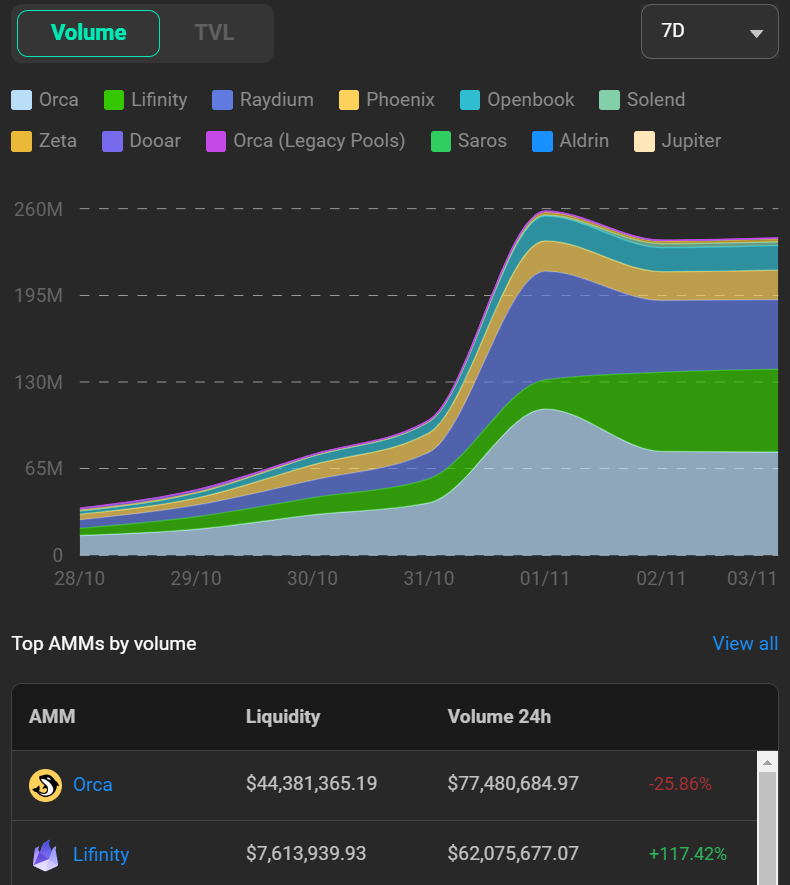Toggle the Saros legend swatch
790x885 pixels.
coord(441,141)
